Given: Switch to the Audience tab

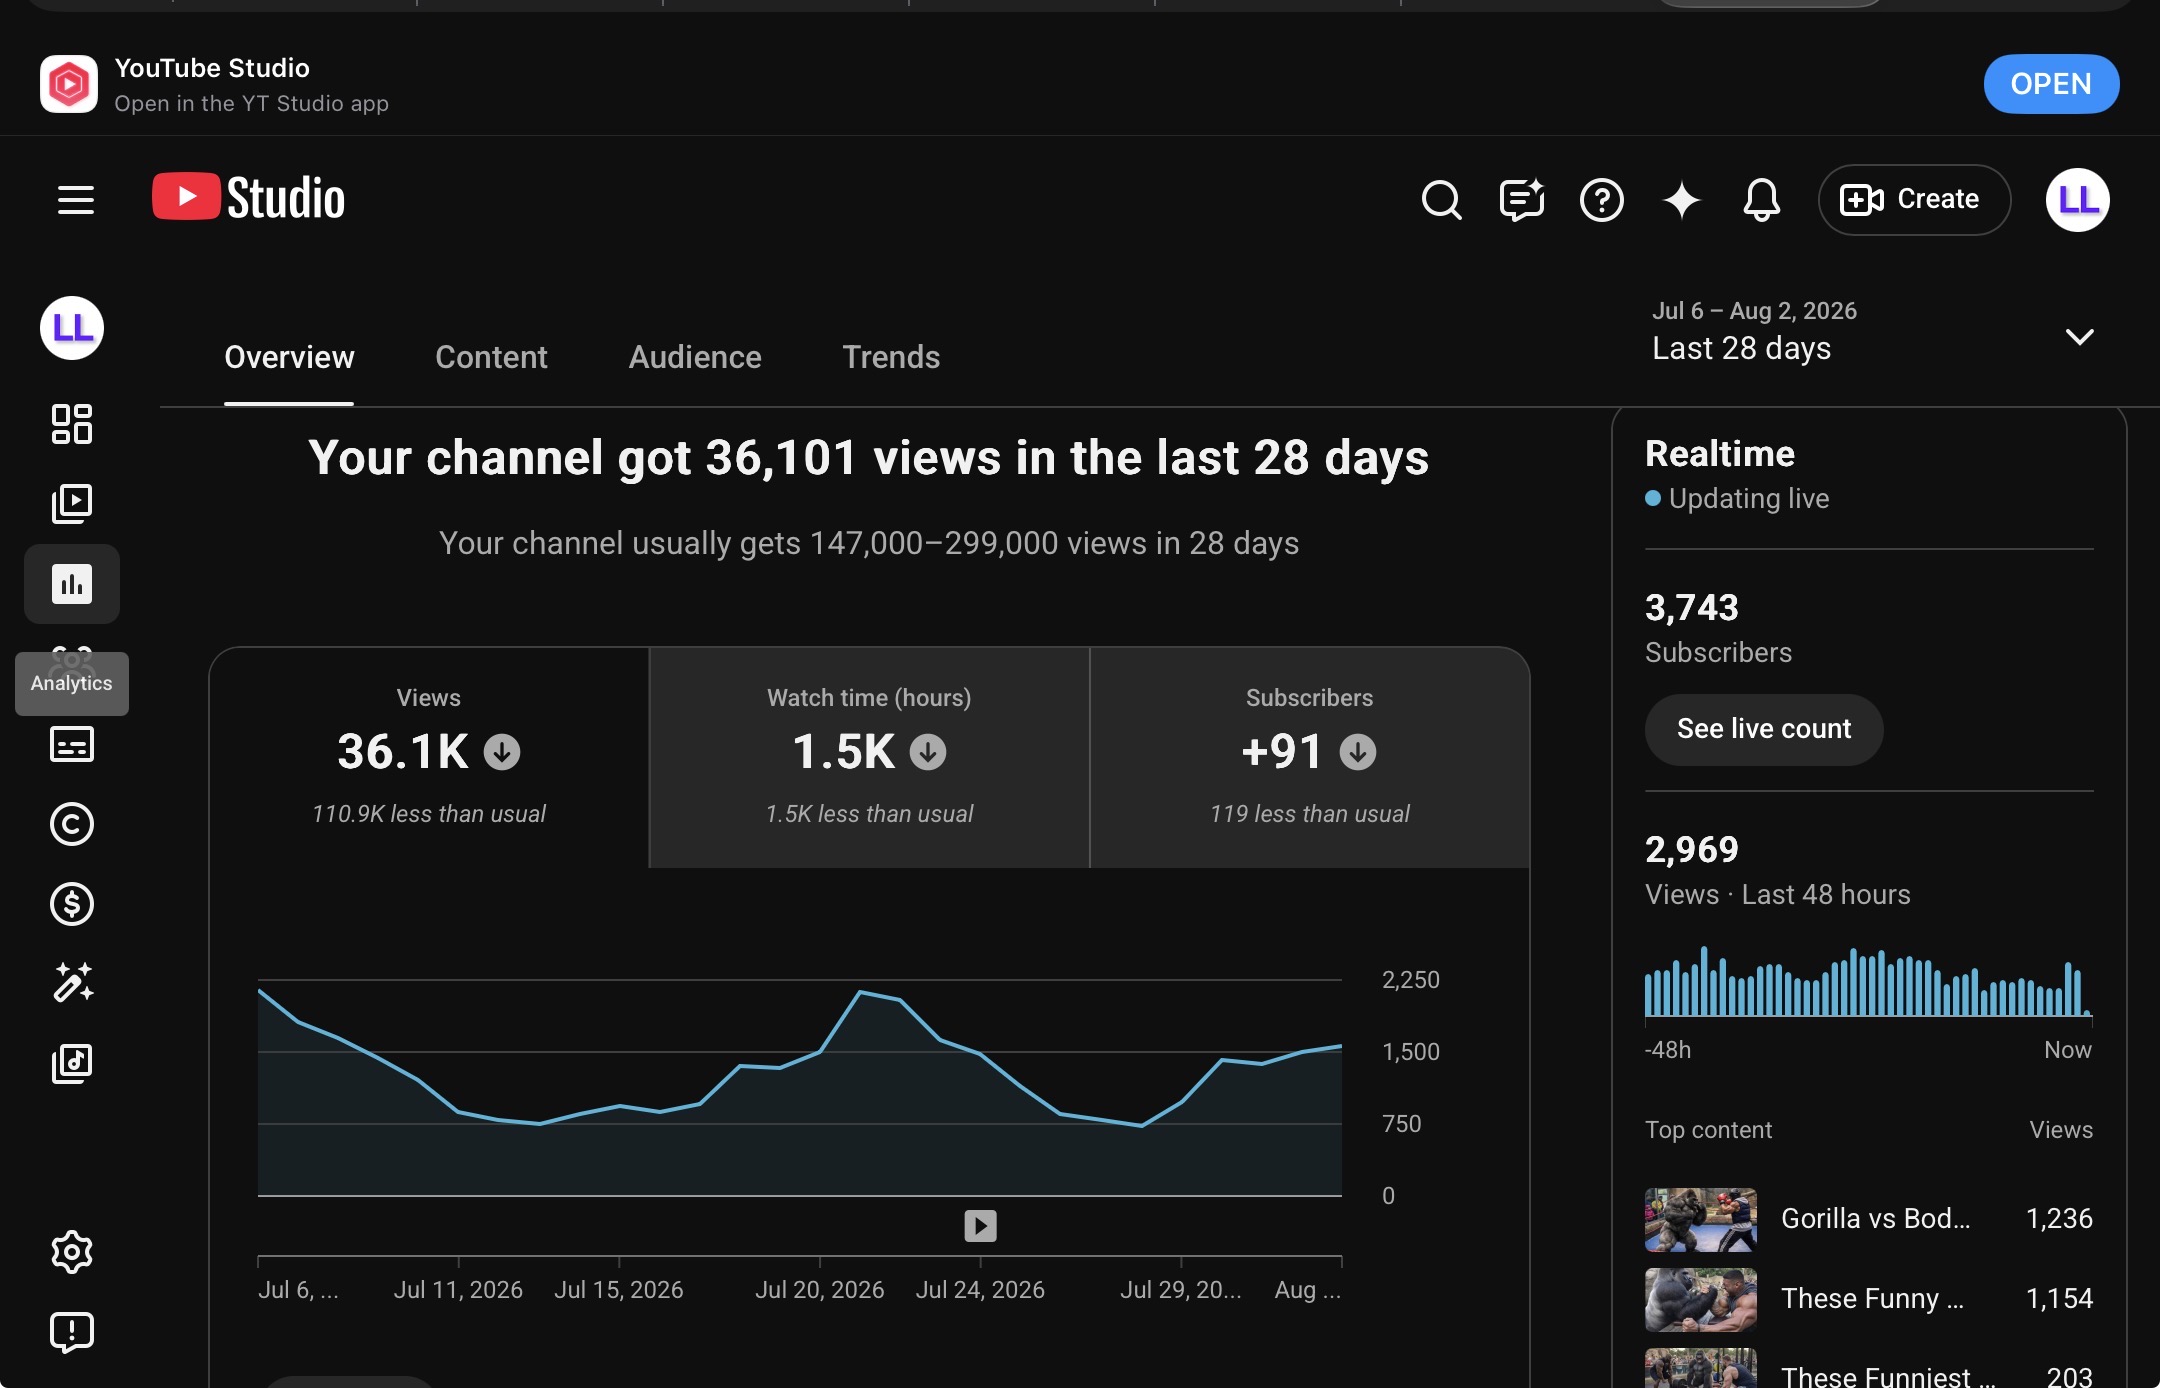Looking at the screenshot, I should 695,357.
